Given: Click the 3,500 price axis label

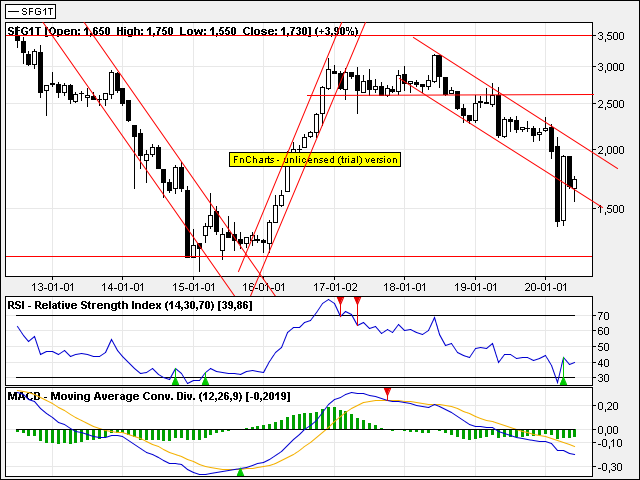Looking at the screenshot, I should (611, 36).
